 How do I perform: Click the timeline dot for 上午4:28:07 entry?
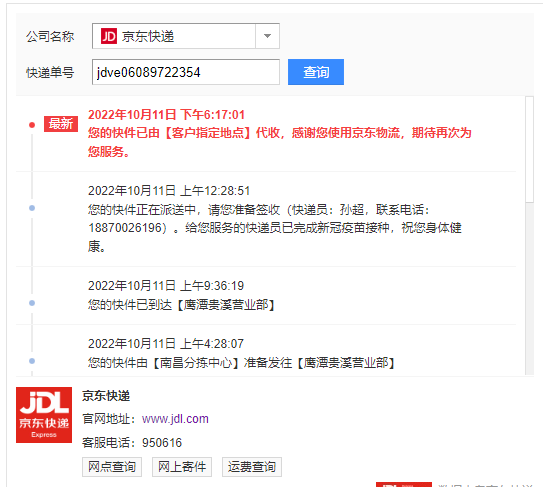(x=32, y=361)
